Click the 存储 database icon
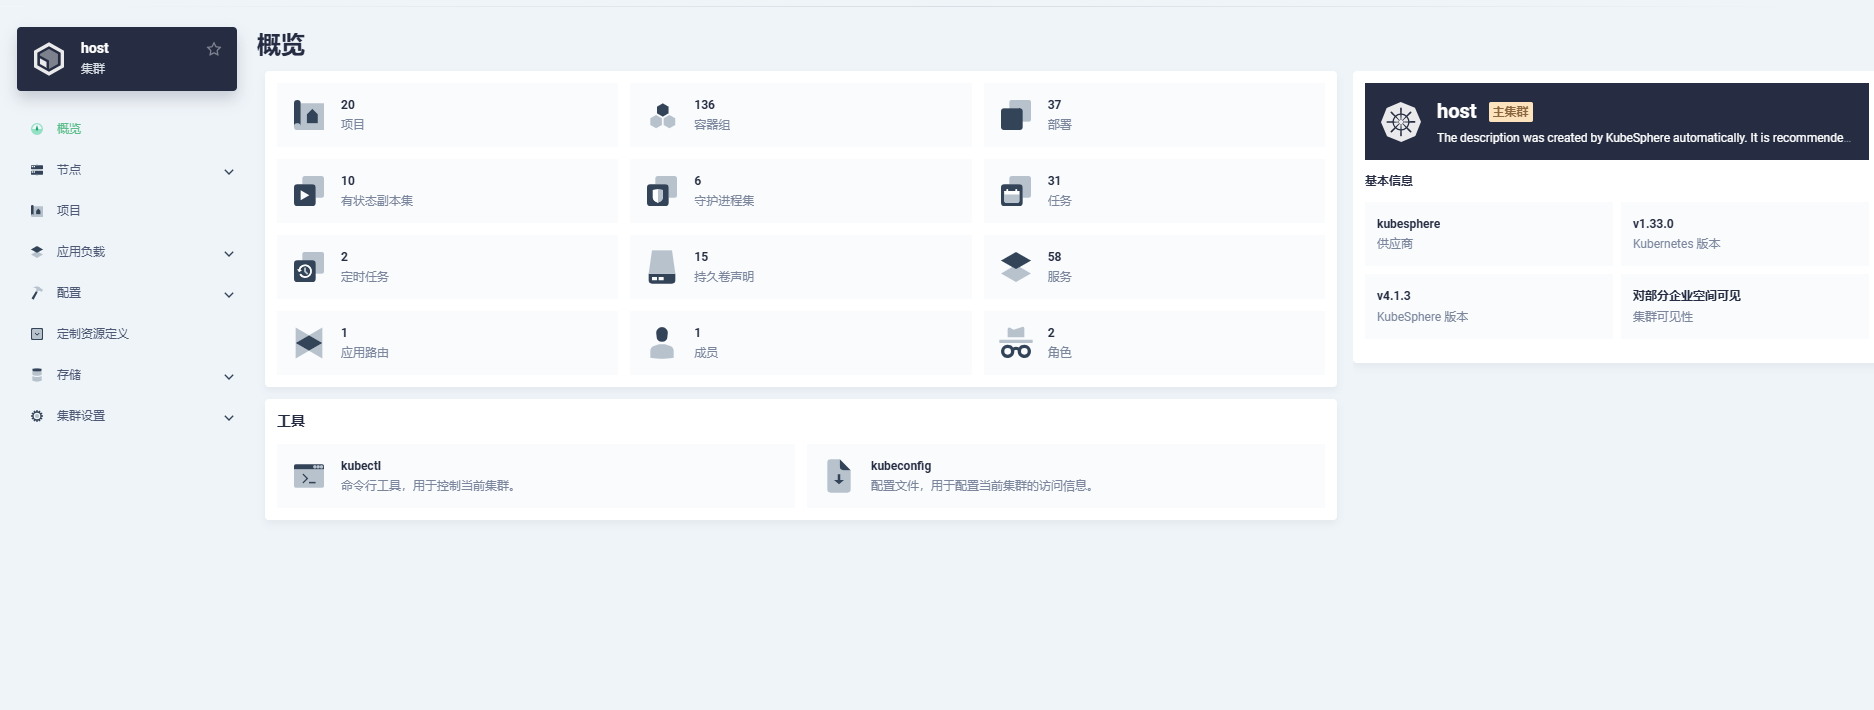This screenshot has width=1874, height=710. click(37, 375)
